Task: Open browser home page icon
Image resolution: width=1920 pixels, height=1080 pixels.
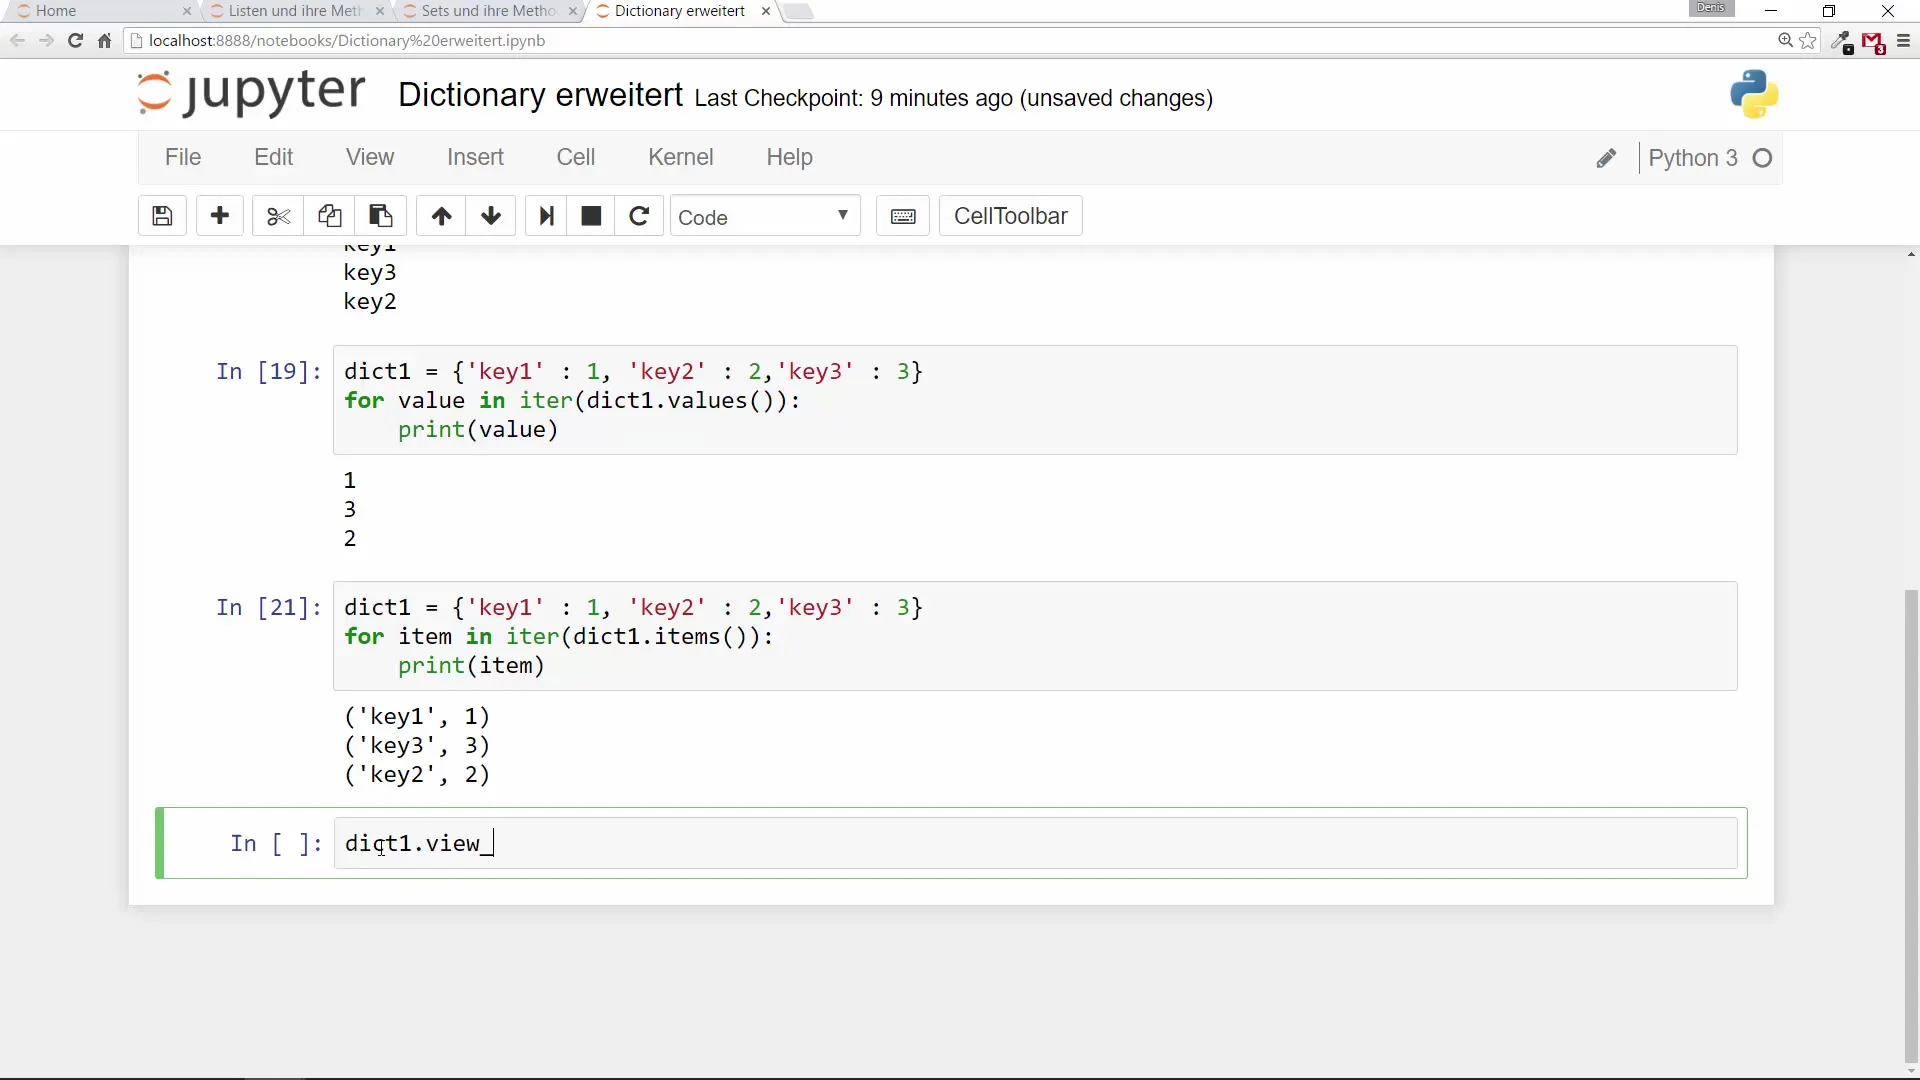Action: click(x=104, y=41)
